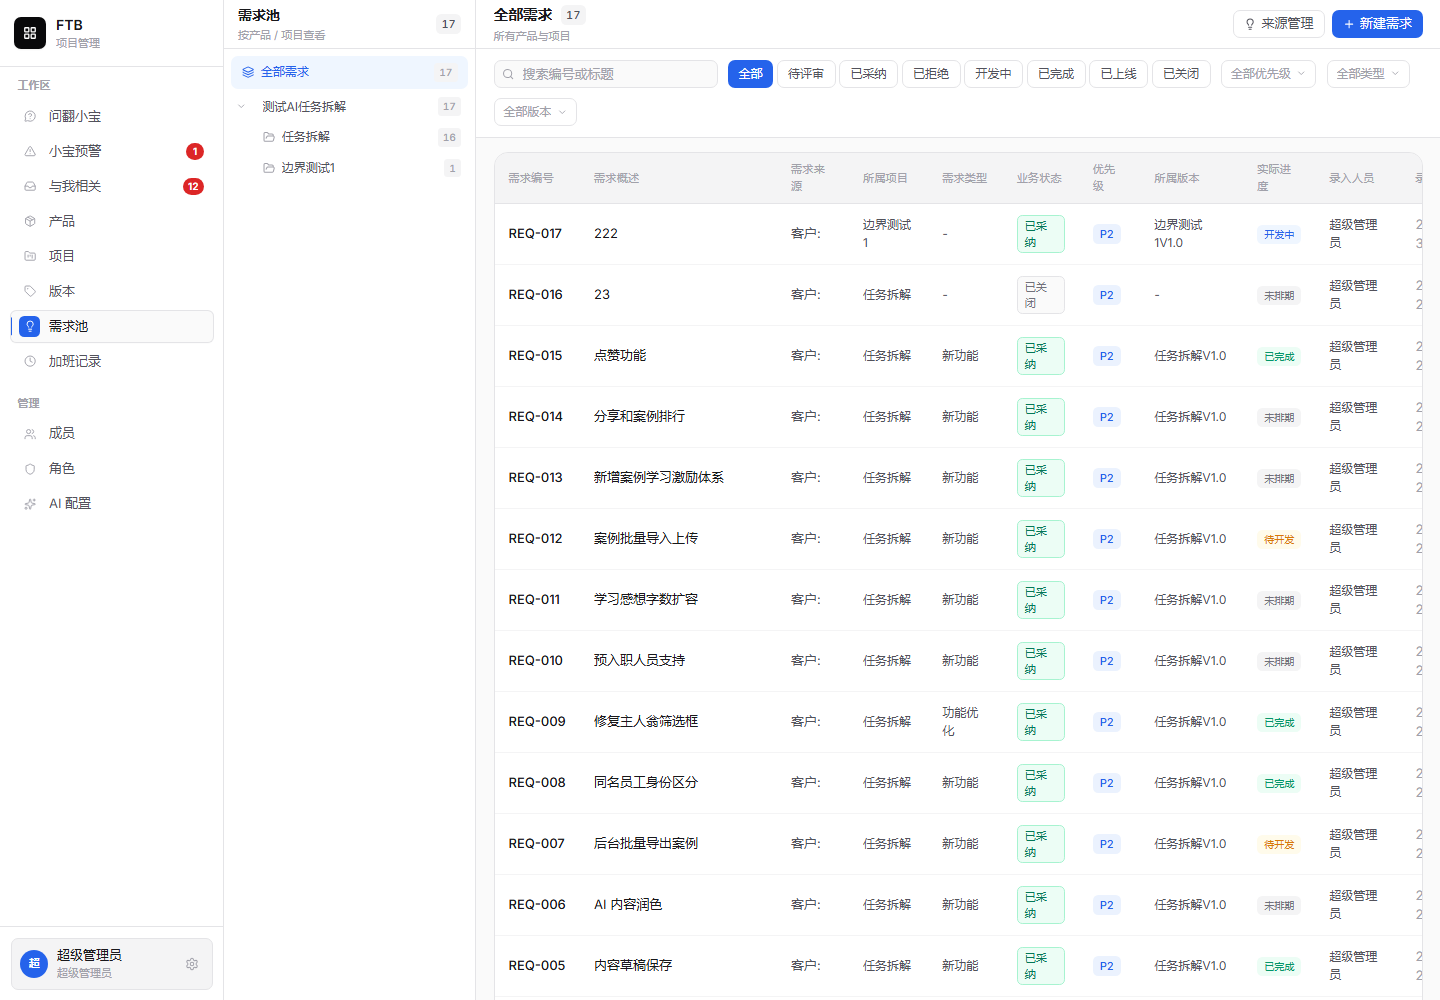Screen dimensions: 1440x1000
Task: Click the 开发中 progress tag on REQ-017
Action: coord(1279,235)
